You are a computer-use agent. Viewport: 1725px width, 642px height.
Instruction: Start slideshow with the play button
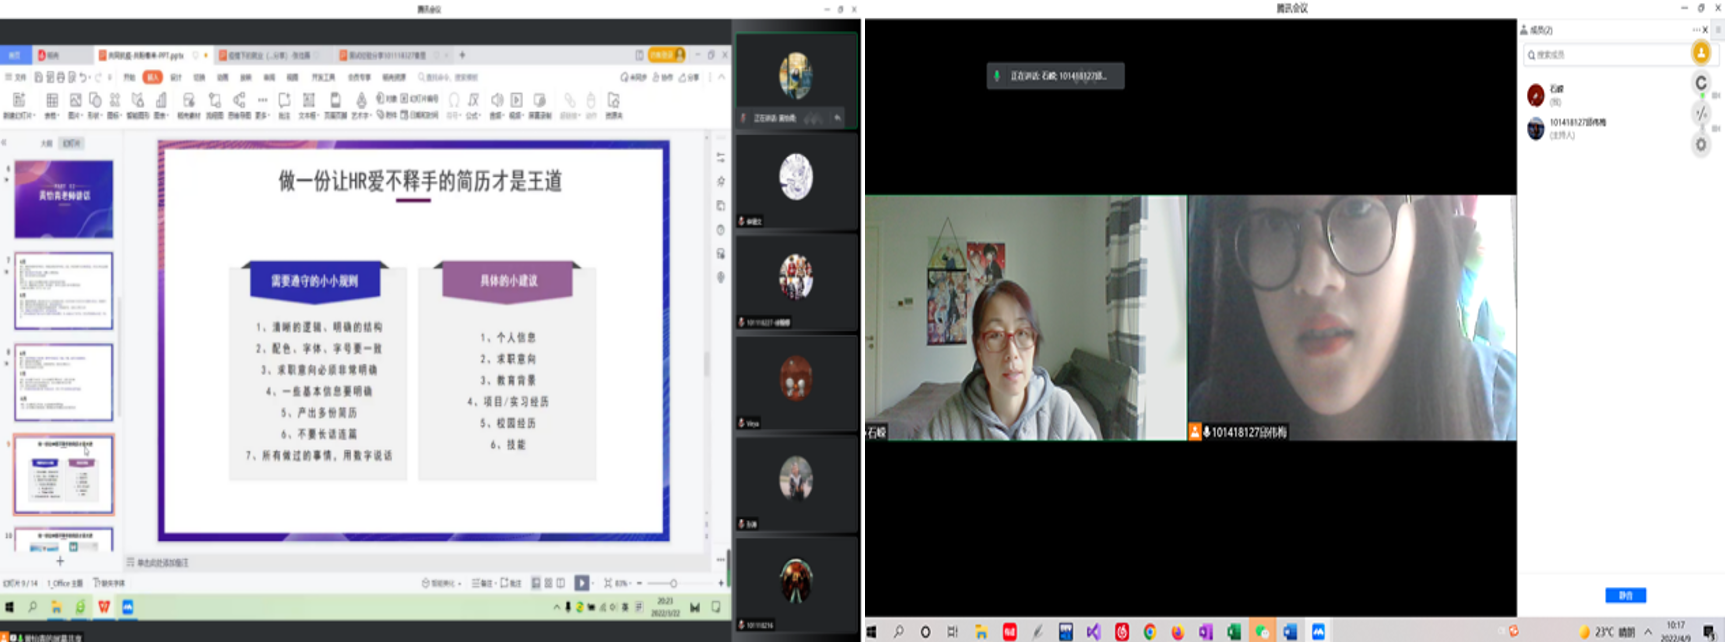click(x=581, y=583)
